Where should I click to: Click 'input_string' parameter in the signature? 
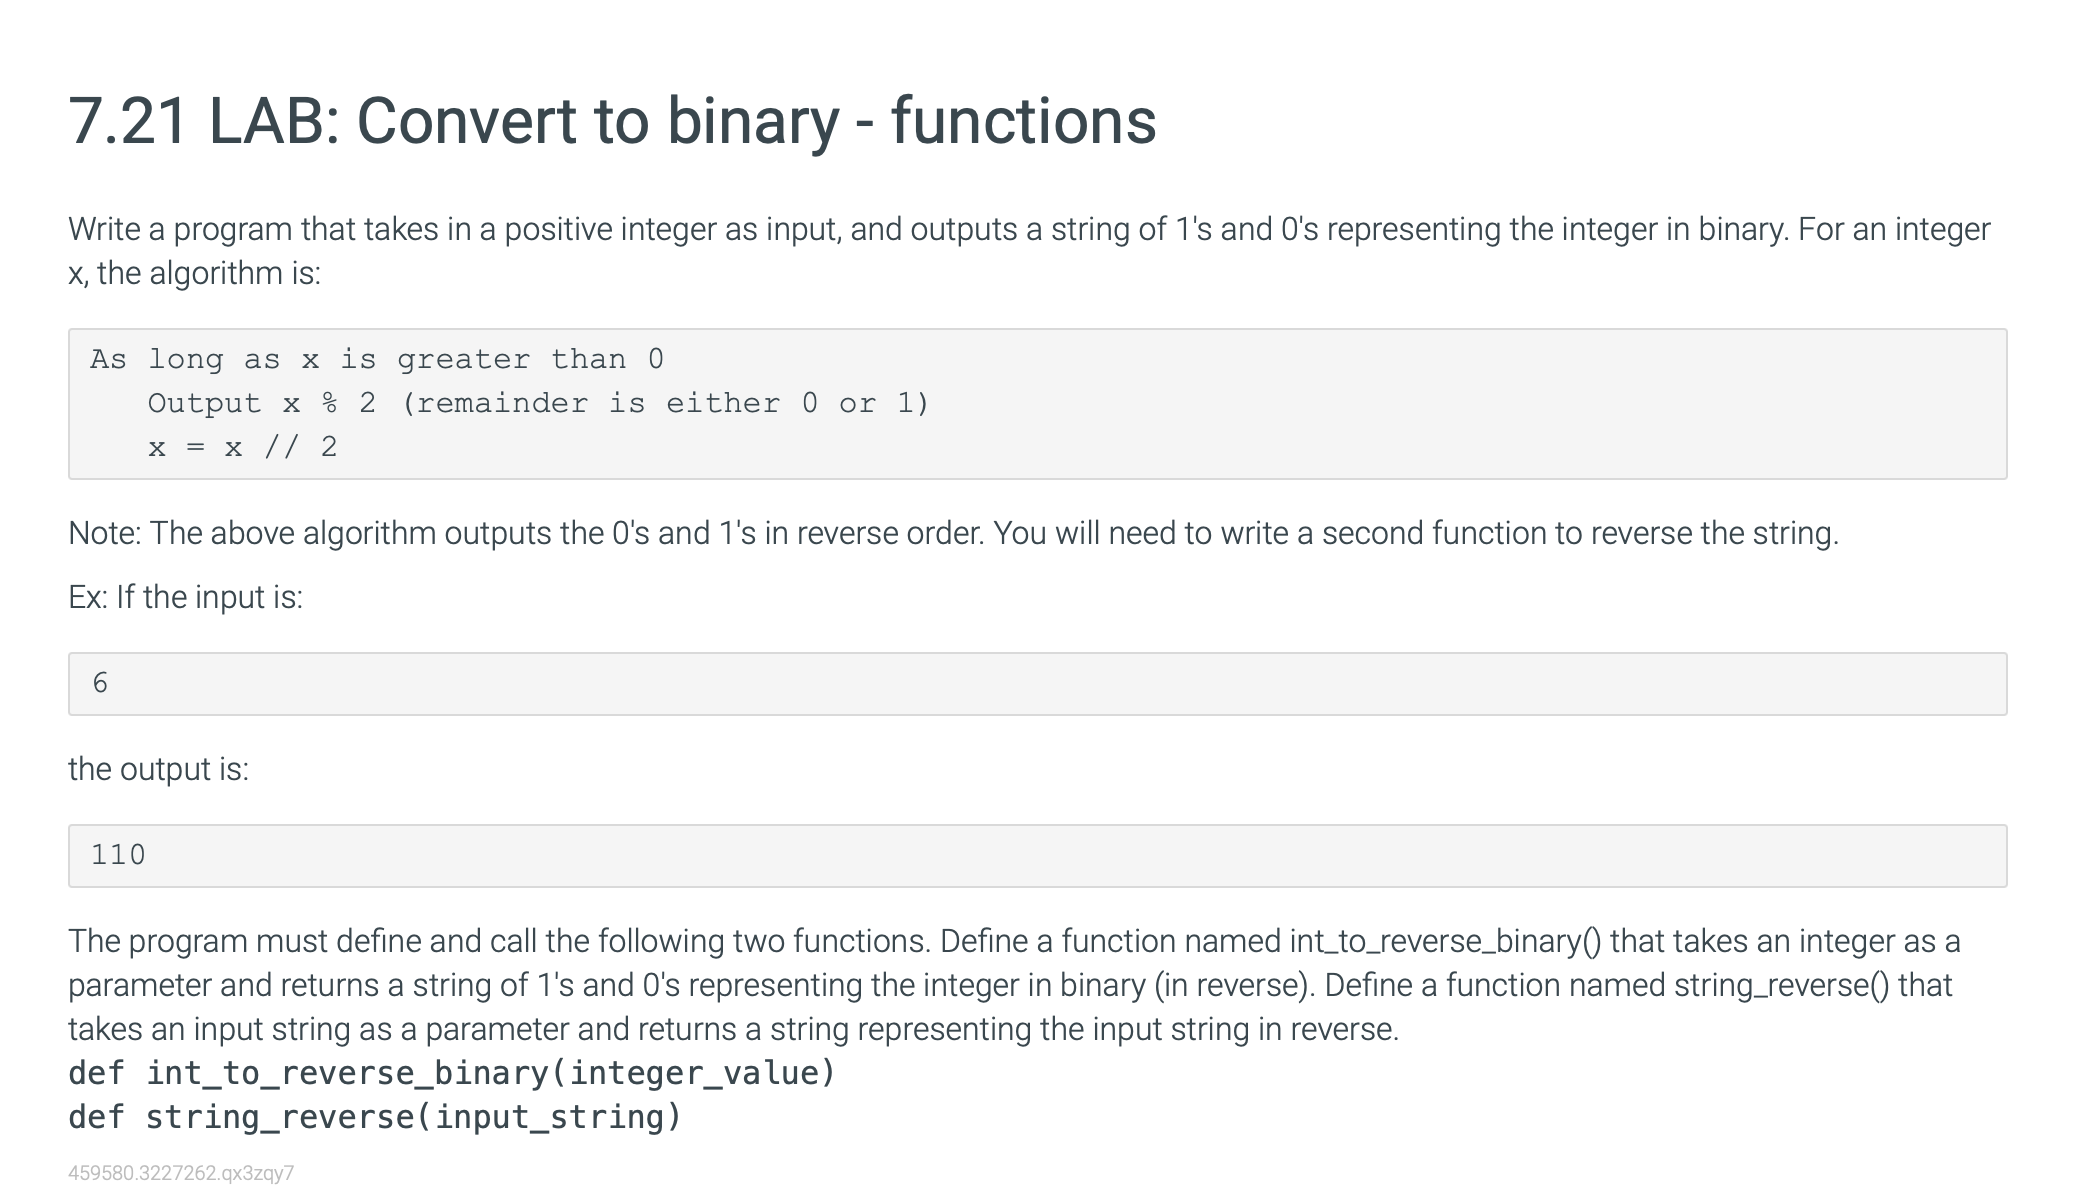coord(549,1117)
